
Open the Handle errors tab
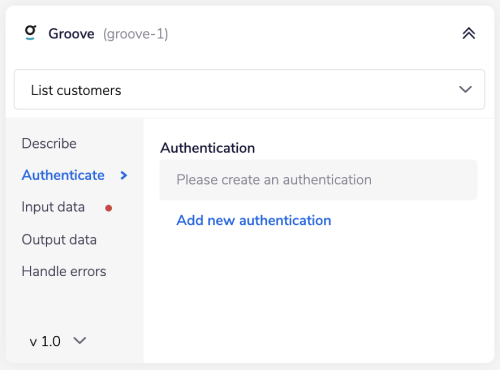tap(64, 271)
